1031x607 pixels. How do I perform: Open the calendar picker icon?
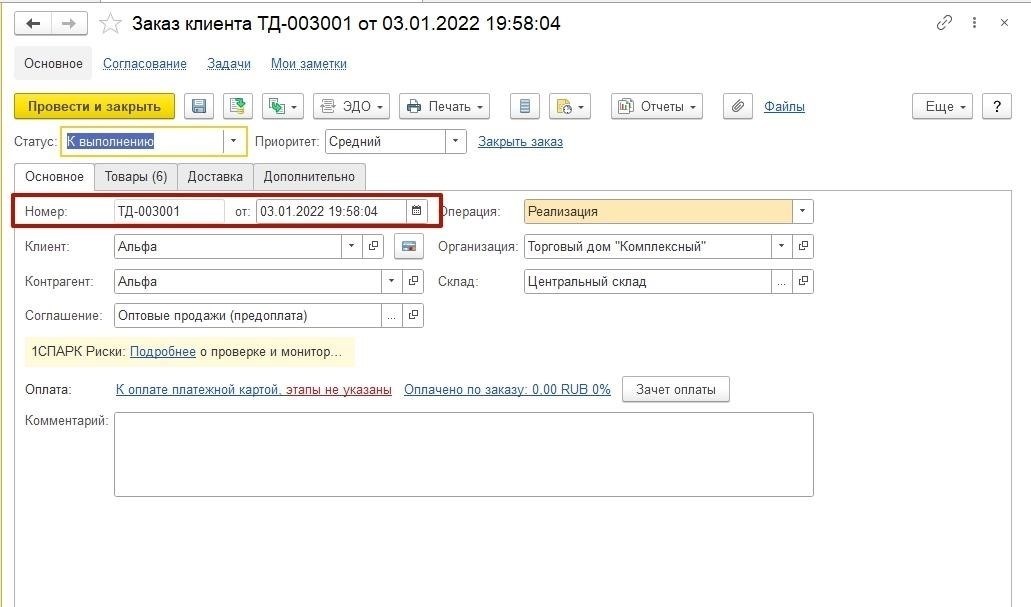(416, 211)
